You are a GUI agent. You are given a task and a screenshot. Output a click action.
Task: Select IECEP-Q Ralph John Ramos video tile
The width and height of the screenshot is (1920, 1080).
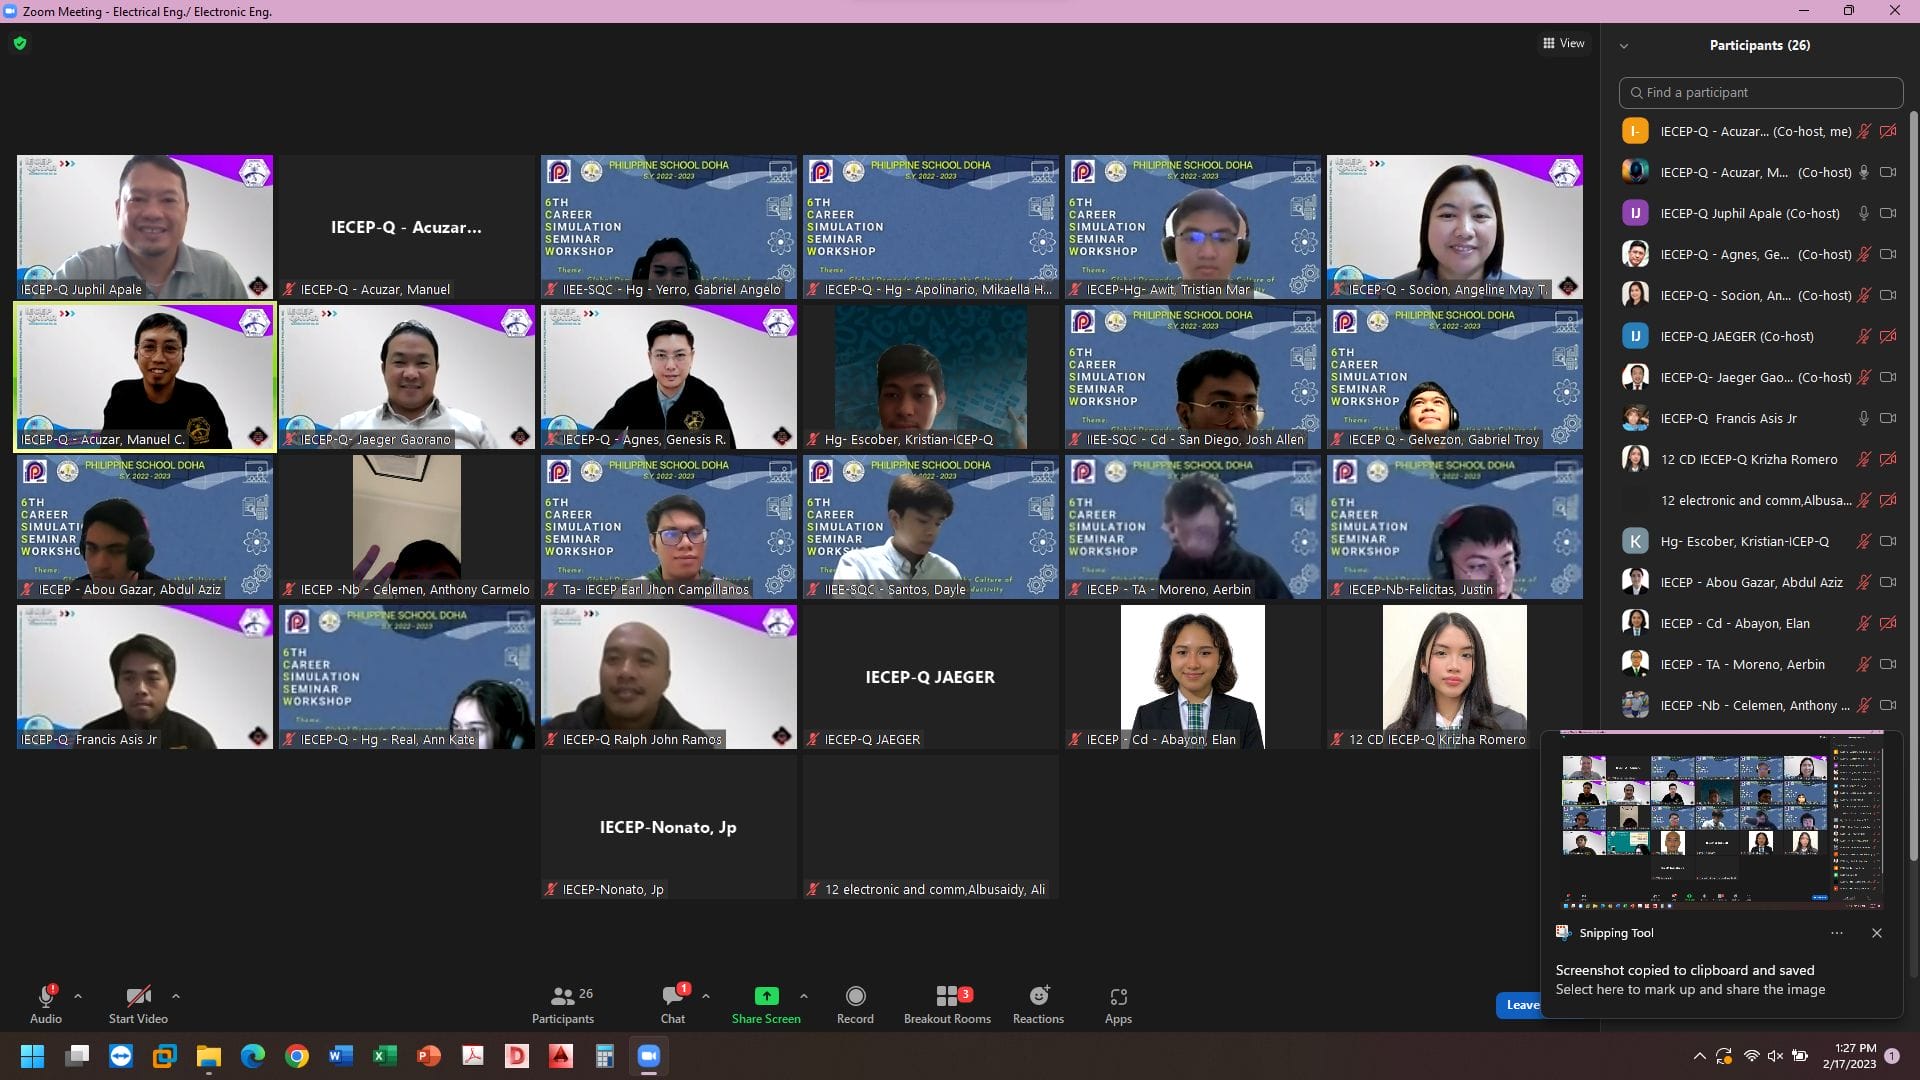(x=669, y=677)
